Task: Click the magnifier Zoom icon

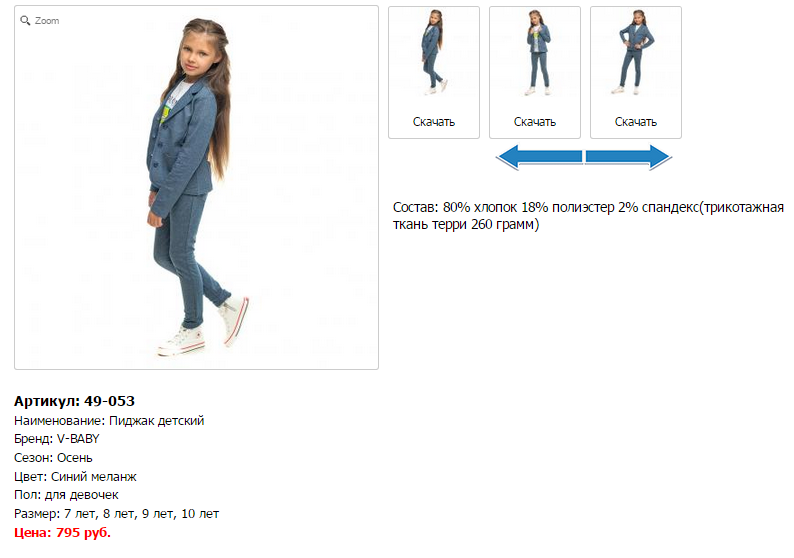Action: (25, 20)
